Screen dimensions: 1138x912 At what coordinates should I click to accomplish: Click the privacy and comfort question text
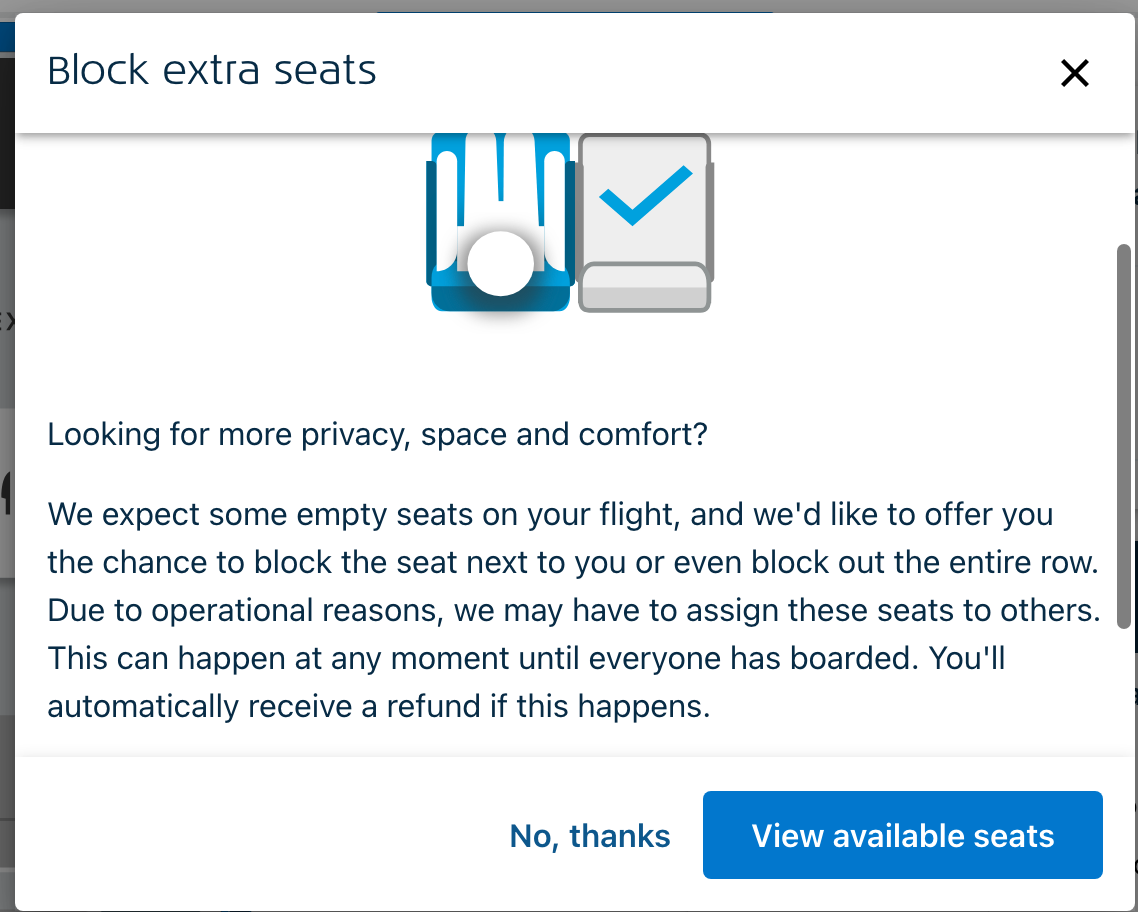[377, 434]
